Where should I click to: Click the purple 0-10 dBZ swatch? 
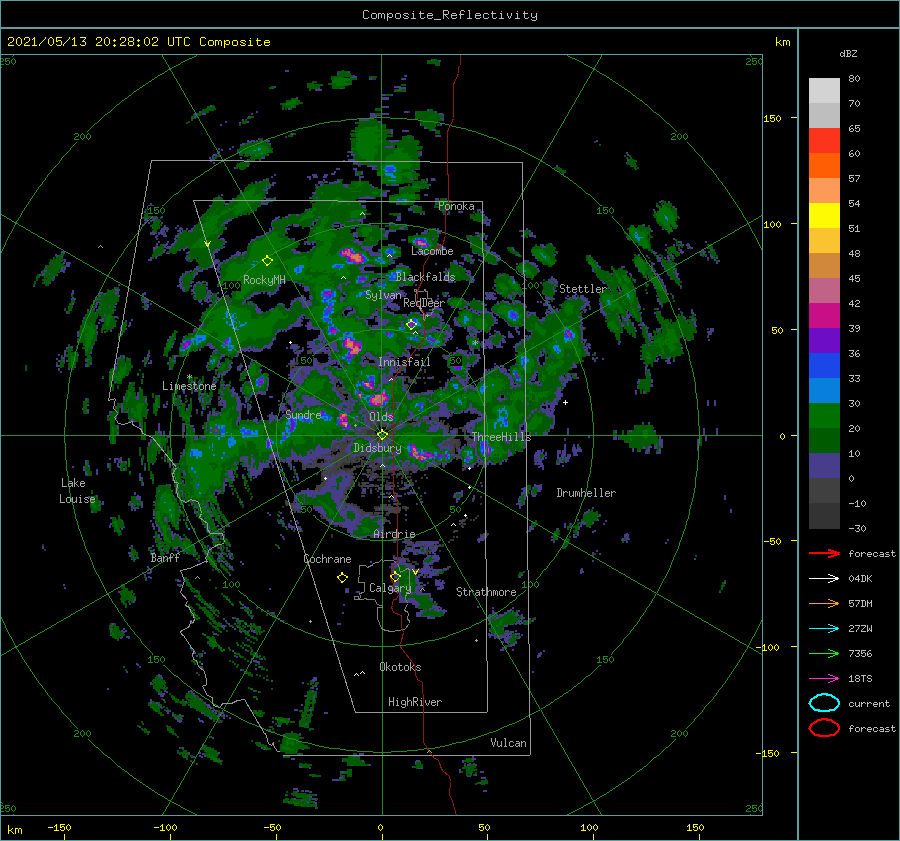tap(824, 466)
